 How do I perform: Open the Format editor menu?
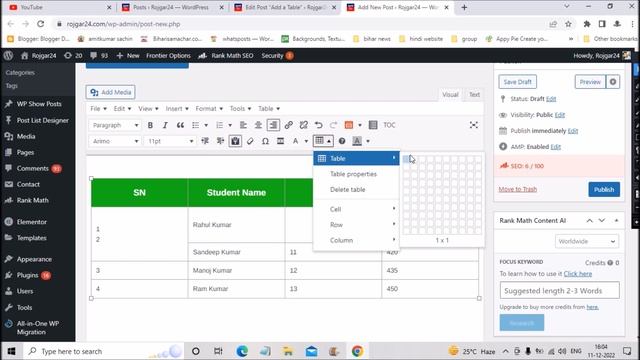[x=209, y=109]
